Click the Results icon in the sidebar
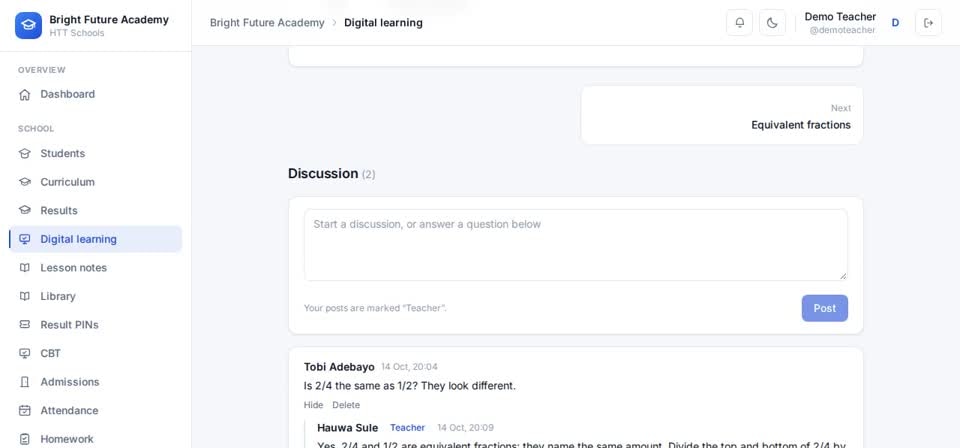This screenshot has width=960, height=448. [x=24, y=211]
